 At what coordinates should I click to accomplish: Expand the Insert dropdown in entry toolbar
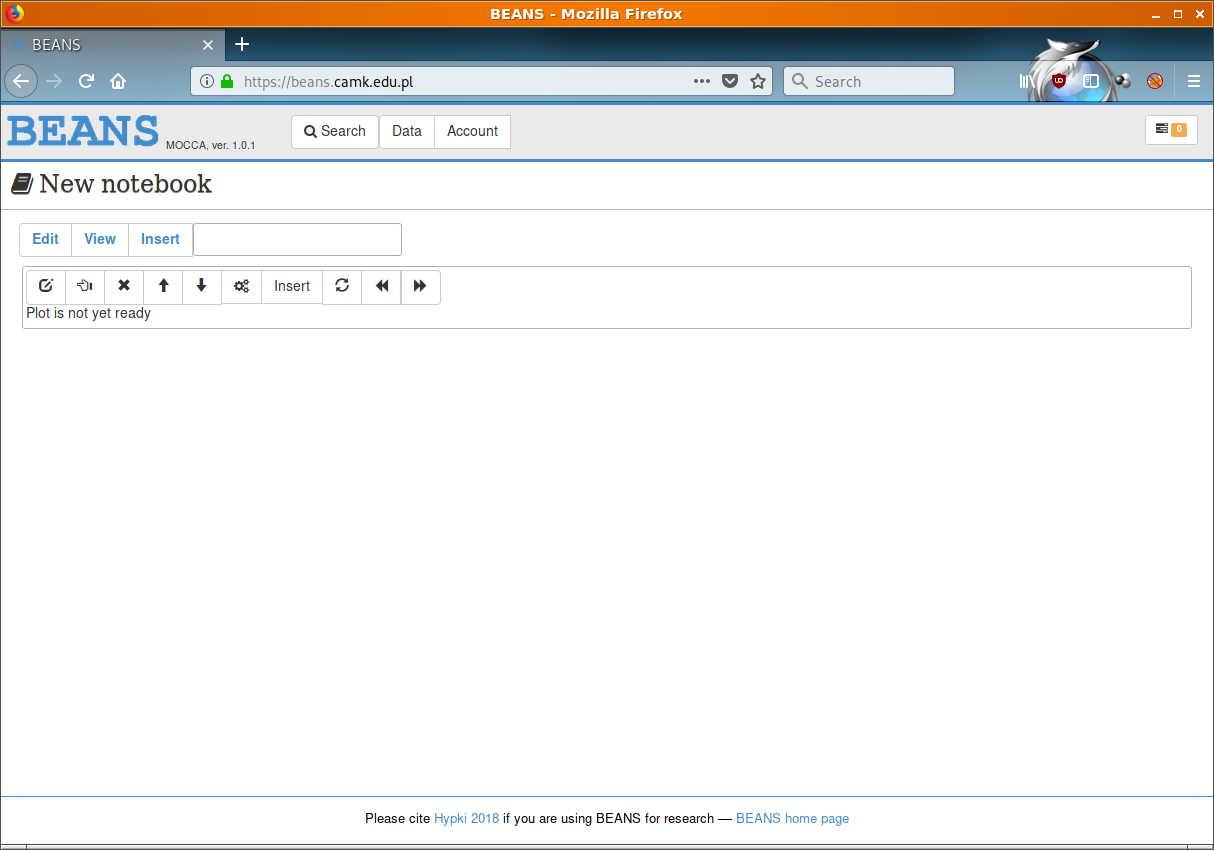(292, 286)
